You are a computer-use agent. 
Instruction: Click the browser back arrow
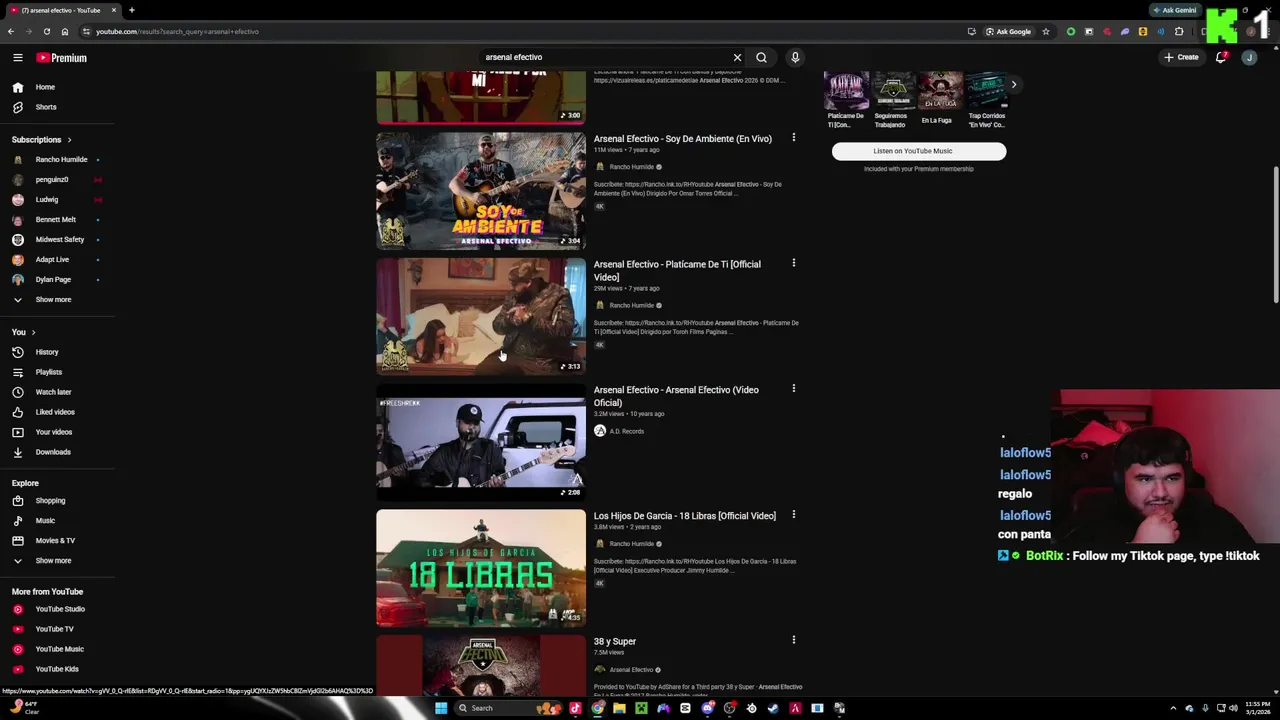tap(11, 31)
